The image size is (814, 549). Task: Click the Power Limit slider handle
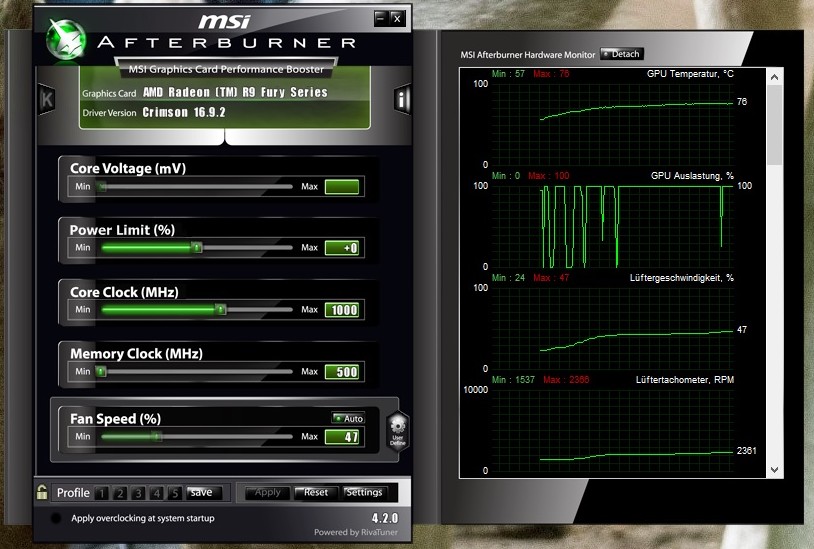point(196,248)
